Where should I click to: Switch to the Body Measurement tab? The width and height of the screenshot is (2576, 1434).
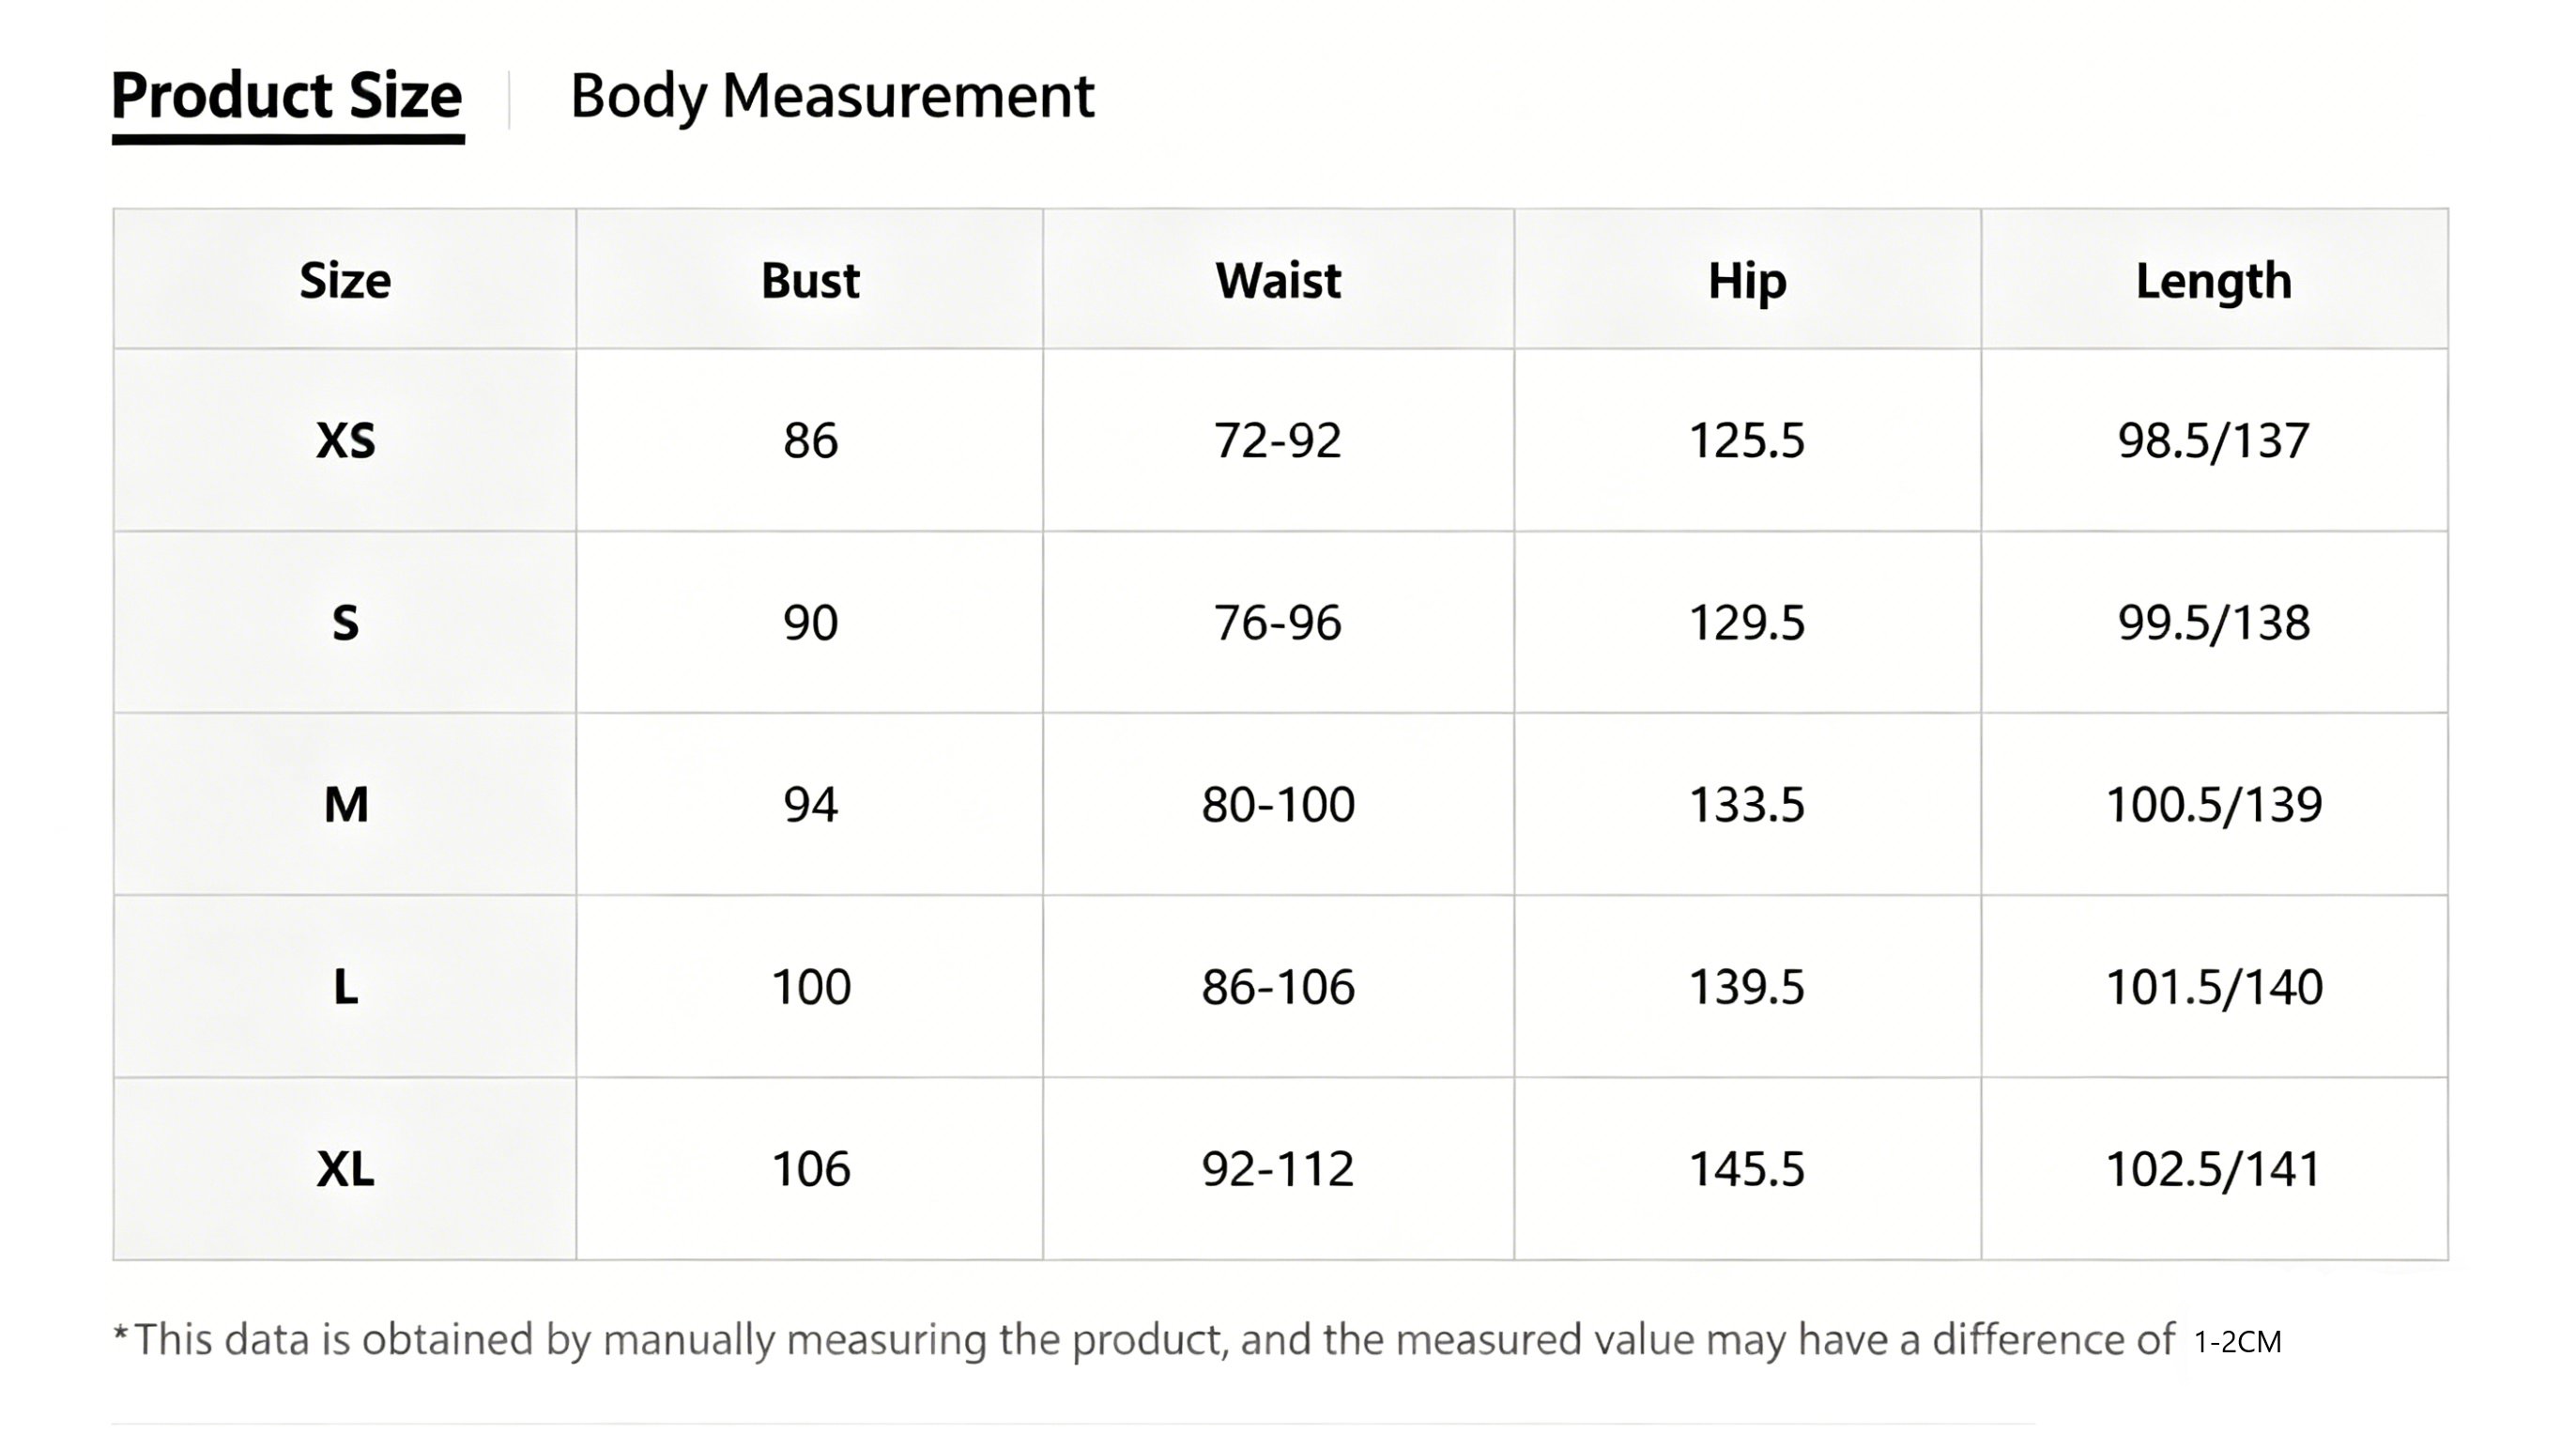pos(831,97)
